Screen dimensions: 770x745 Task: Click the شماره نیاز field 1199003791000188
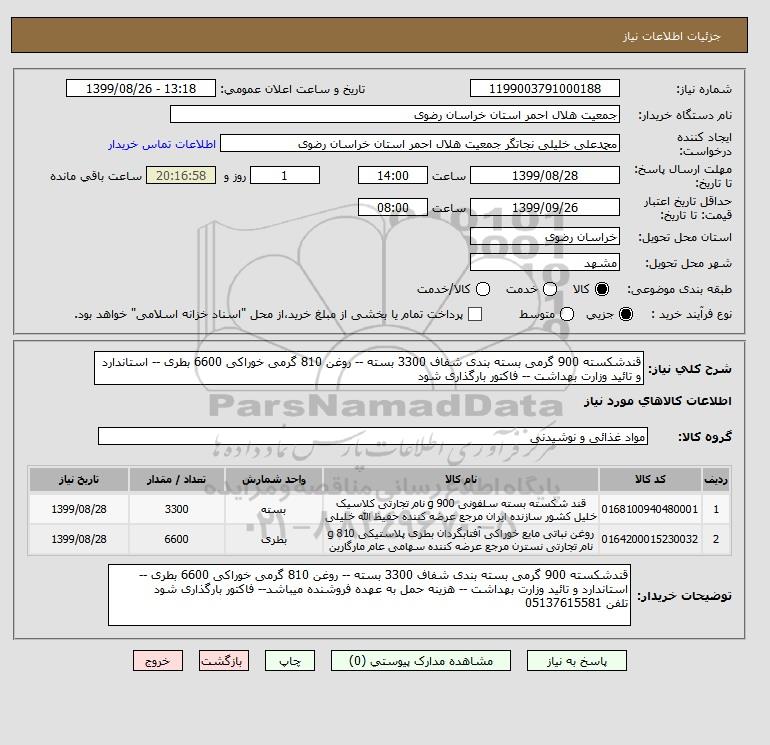click(545, 89)
